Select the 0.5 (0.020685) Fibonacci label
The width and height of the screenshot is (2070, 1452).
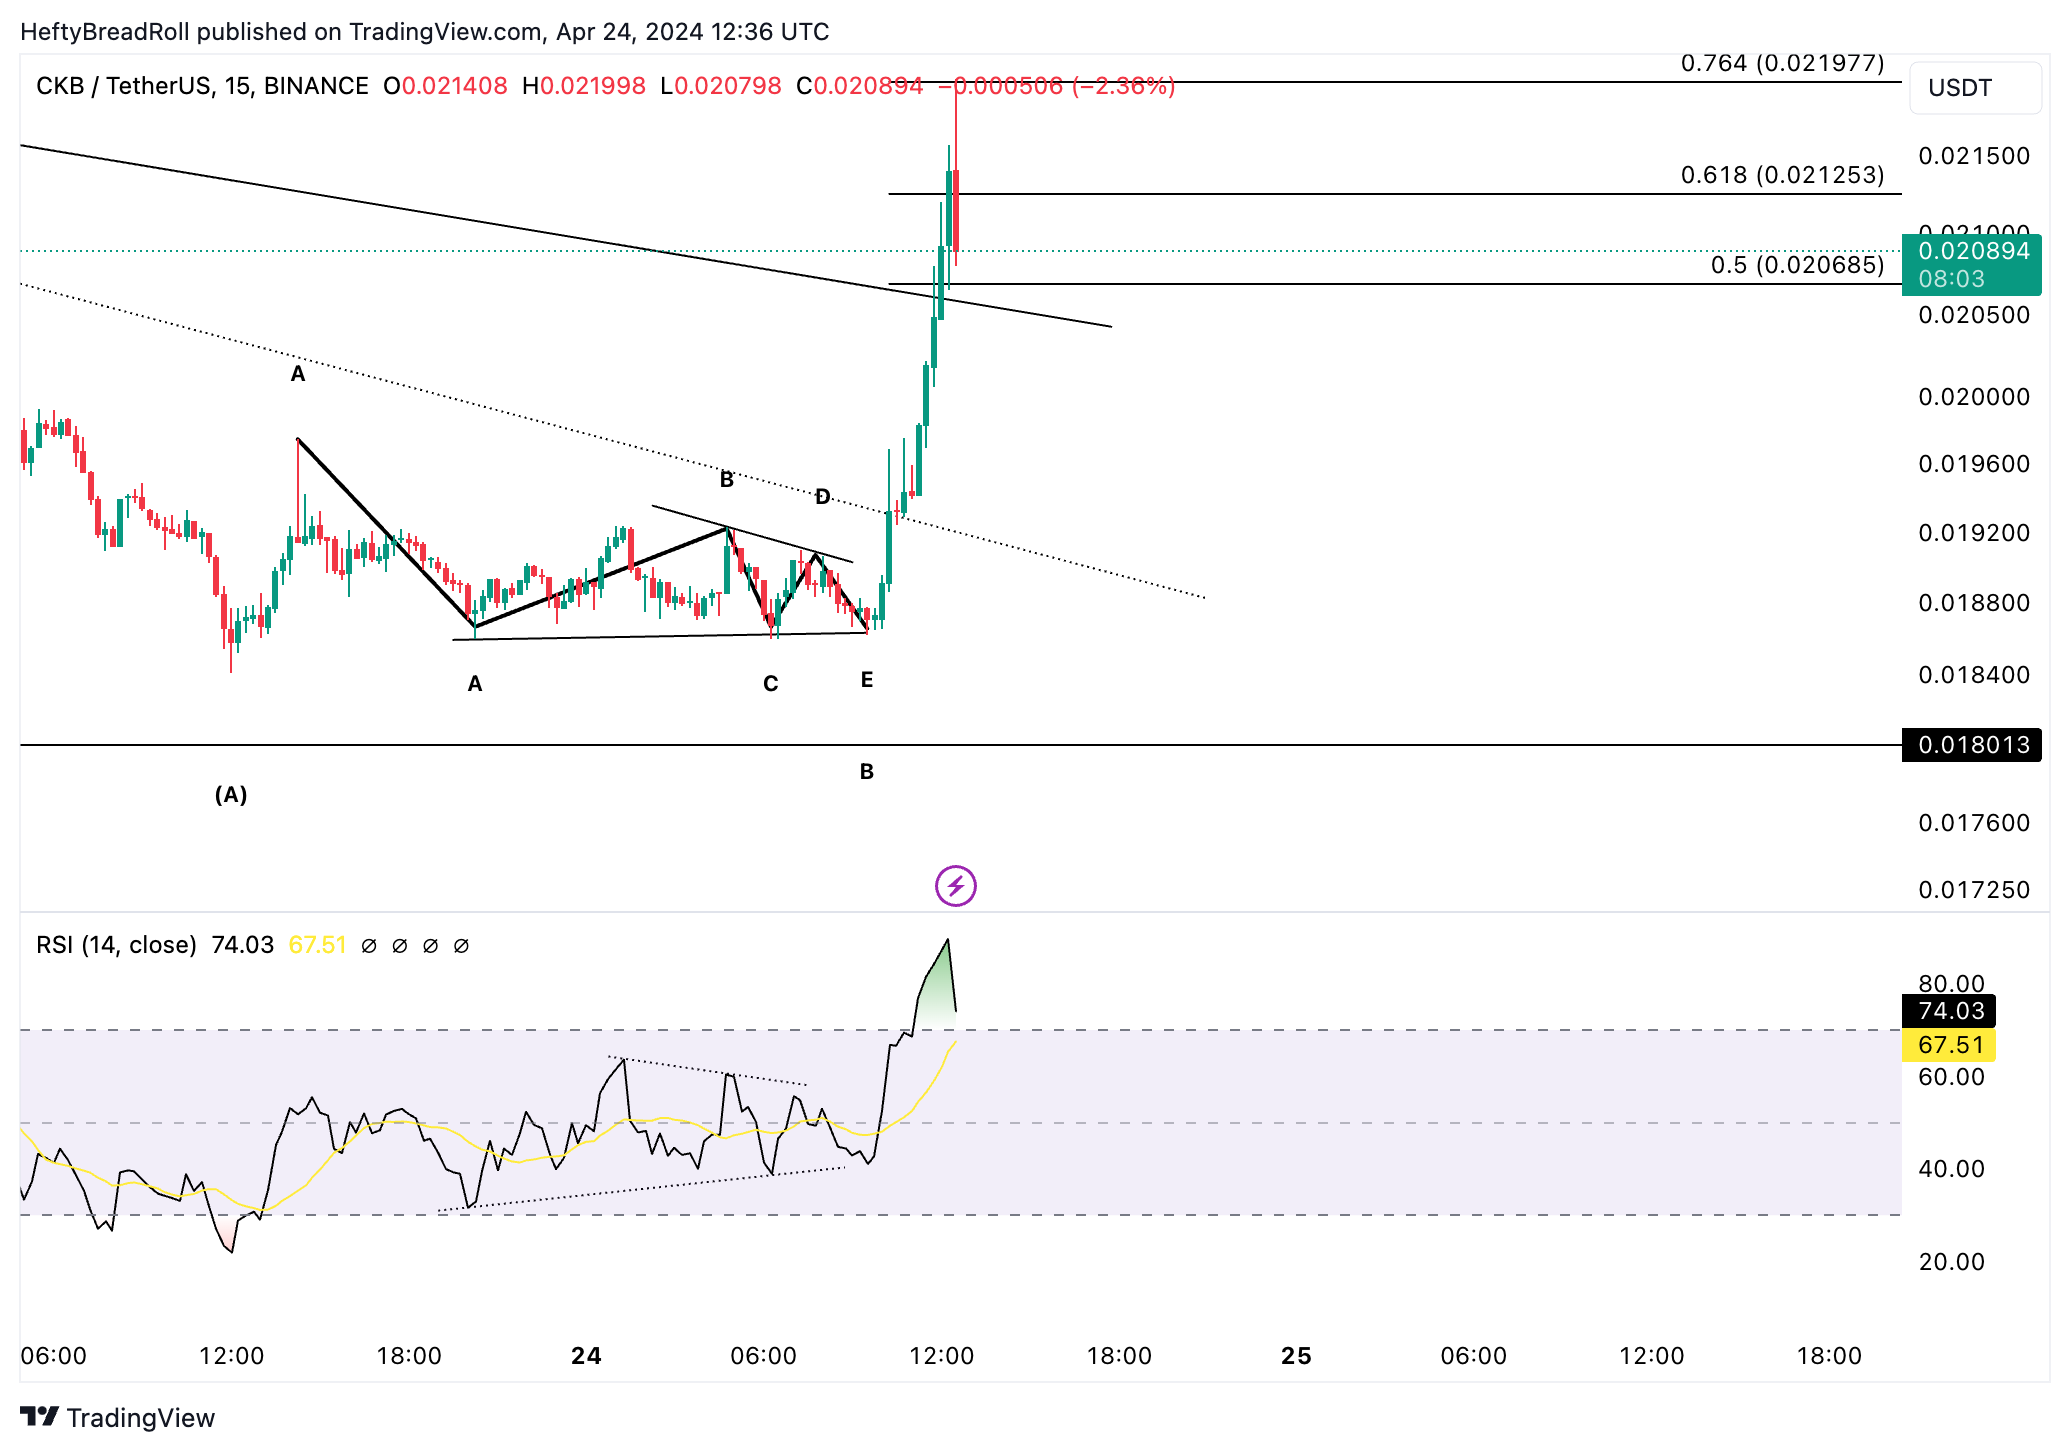pyautogui.click(x=1797, y=265)
